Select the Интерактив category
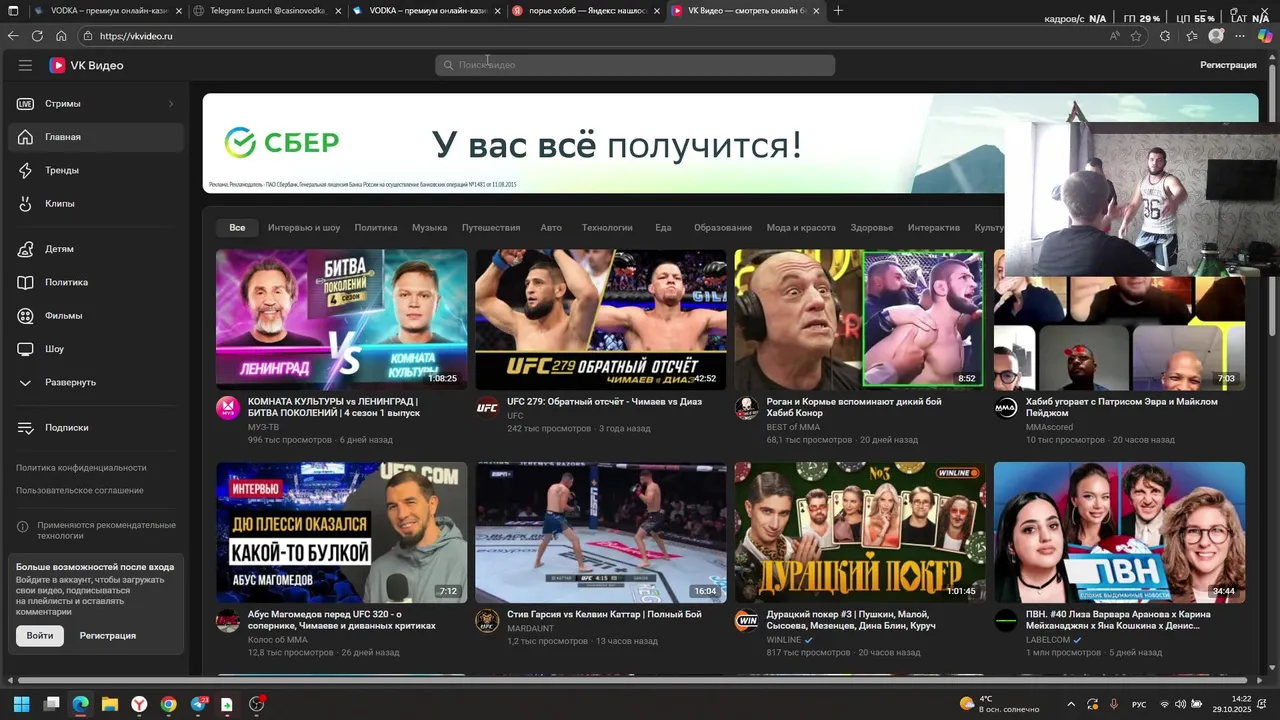The width and height of the screenshot is (1280, 720). click(x=934, y=228)
